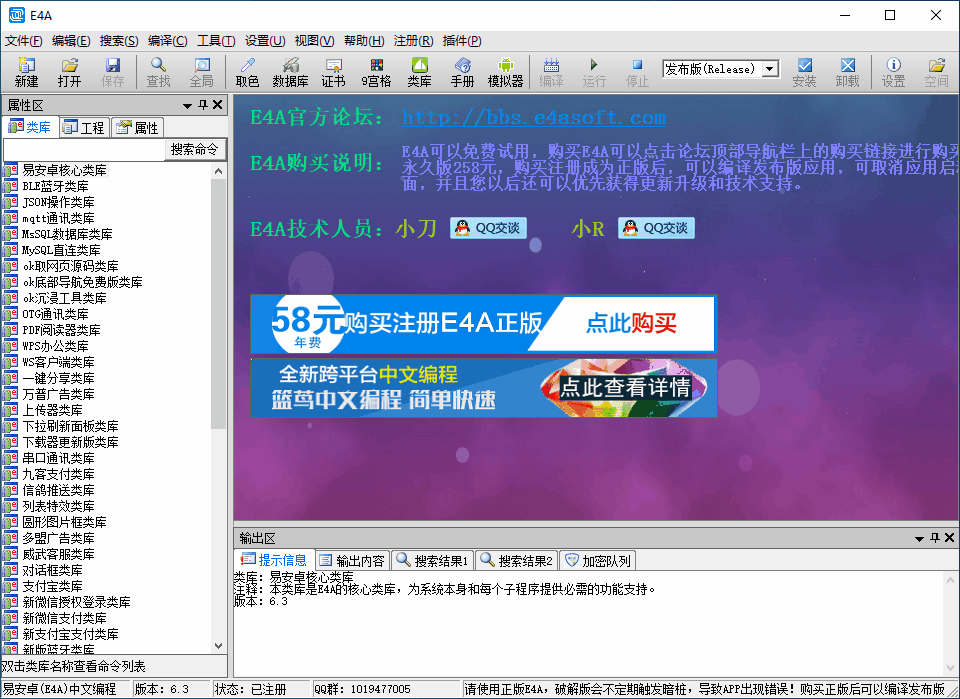Switch to the 加密队列 tab
This screenshot has width=960, height=699.
598,561
